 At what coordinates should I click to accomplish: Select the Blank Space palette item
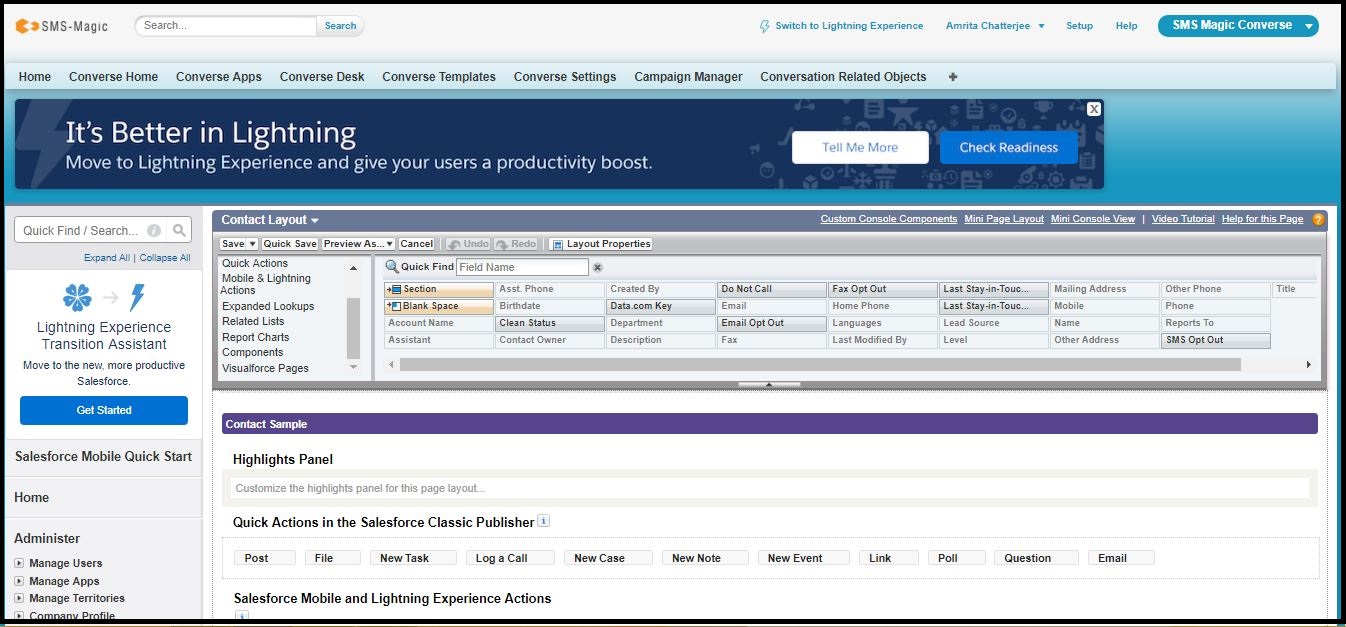[x=439, y=306]
